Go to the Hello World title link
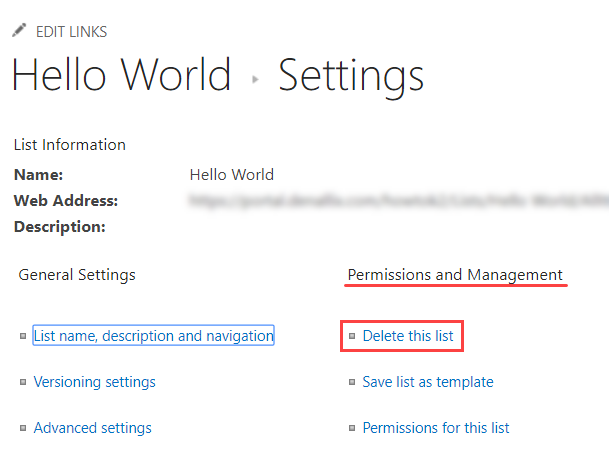Image resolution: width=609 pixels, height=450 pixels. [x=121, y=76]
